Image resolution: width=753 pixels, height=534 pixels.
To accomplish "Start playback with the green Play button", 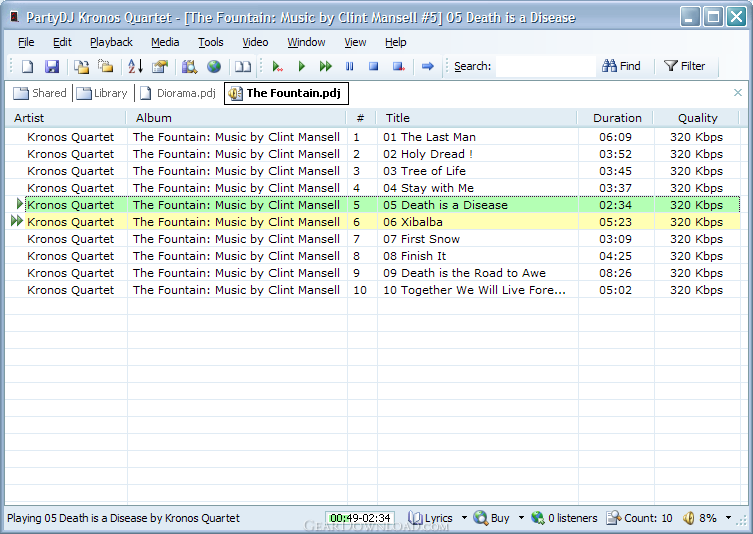I will (302, 66).
